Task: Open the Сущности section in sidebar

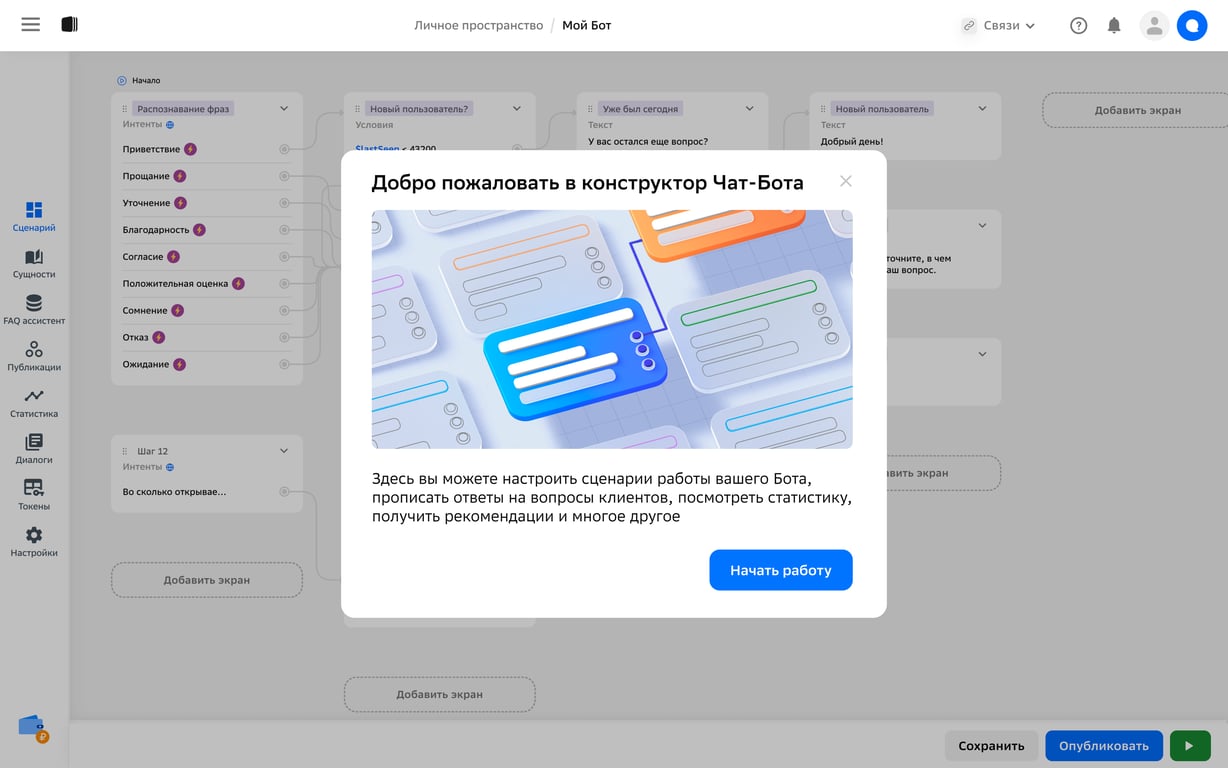Action: pos(34,264)
